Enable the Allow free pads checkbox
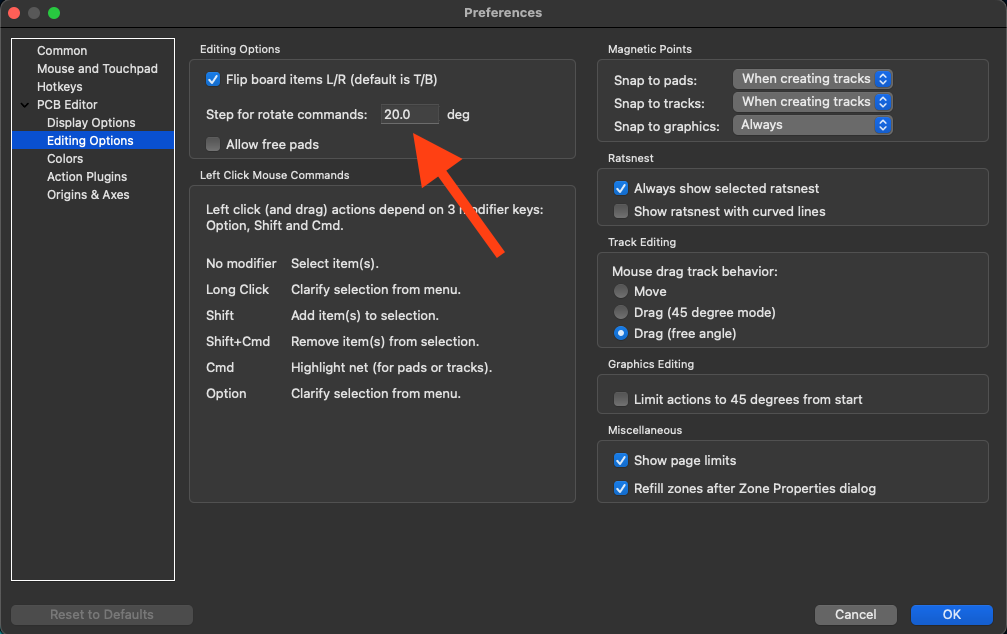 pos(213,144)
